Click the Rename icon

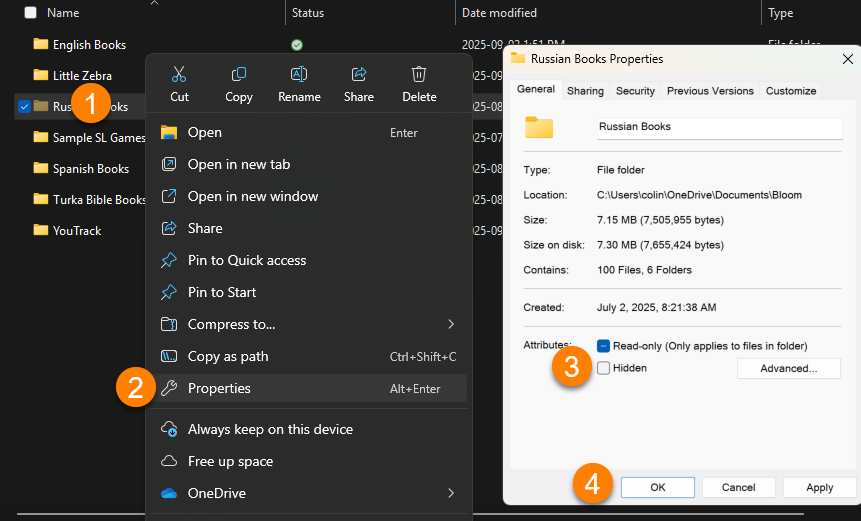tap(299, 75)
